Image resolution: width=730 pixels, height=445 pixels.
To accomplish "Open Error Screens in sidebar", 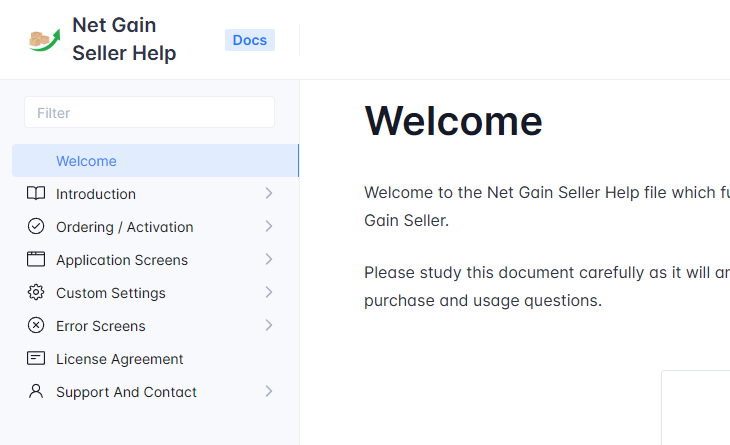I will tap(101, 326).
